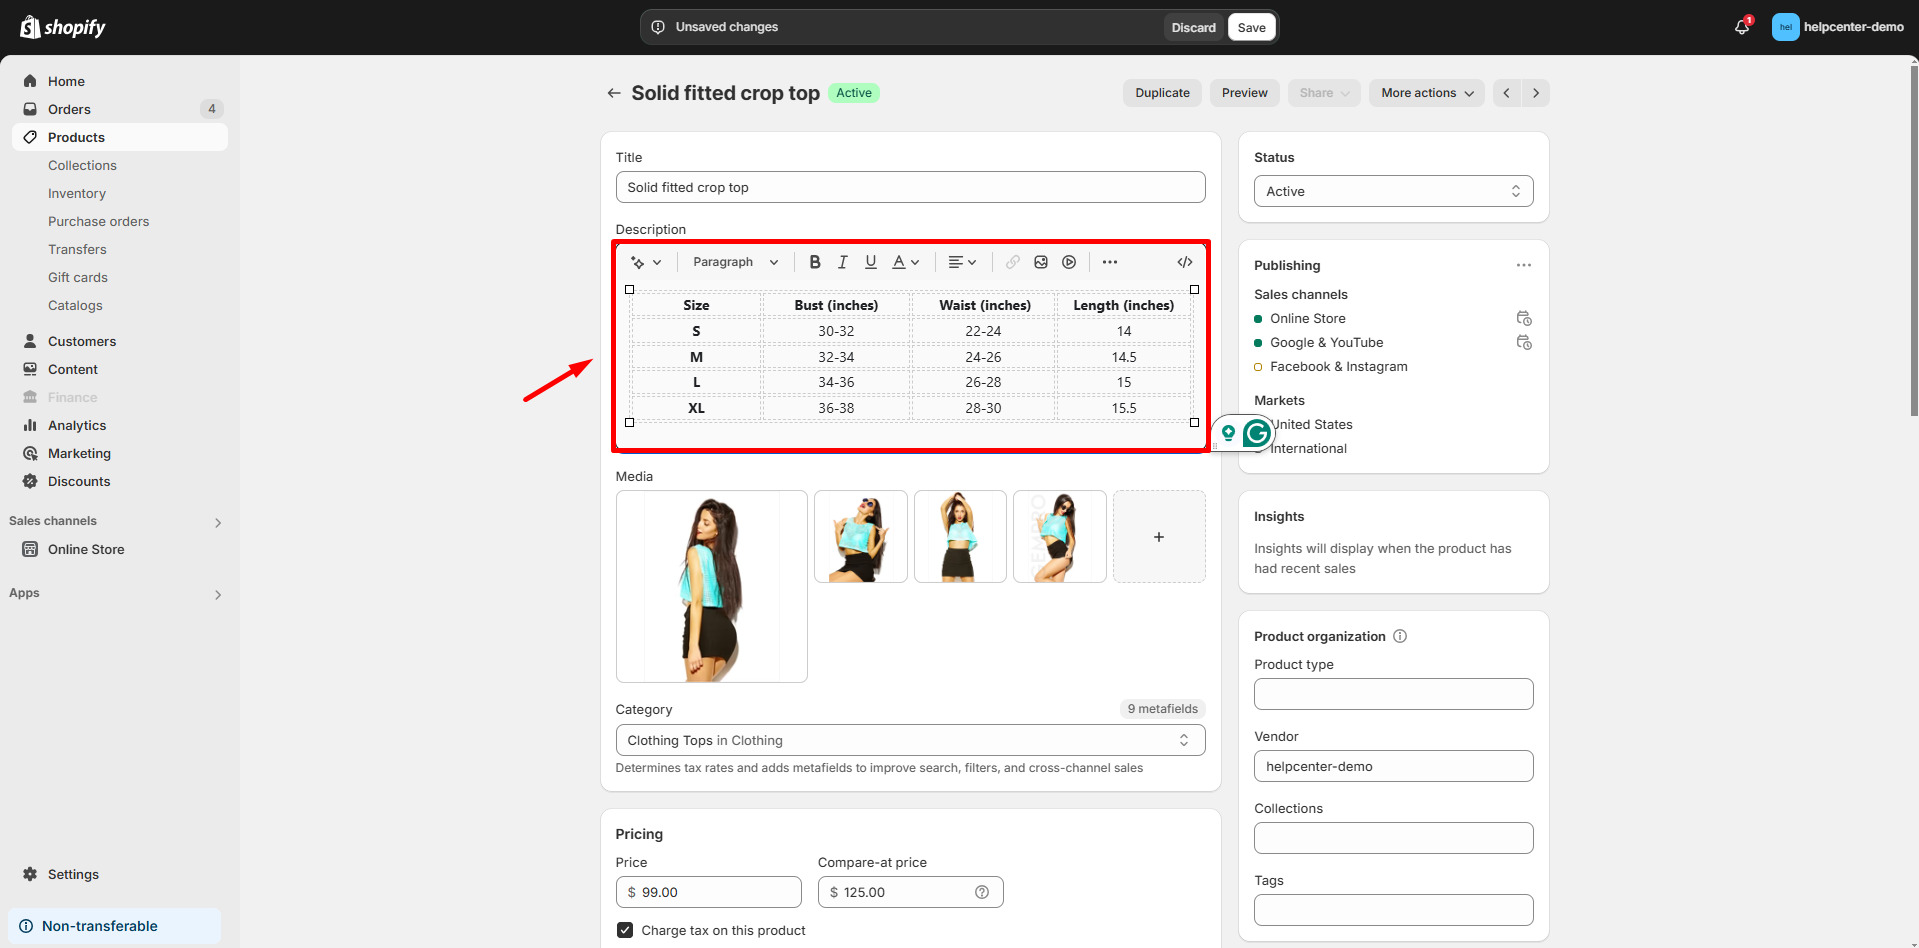Open the Status dropdown showing Active
Screen dimensions: 1919x948
[1393, 191]
